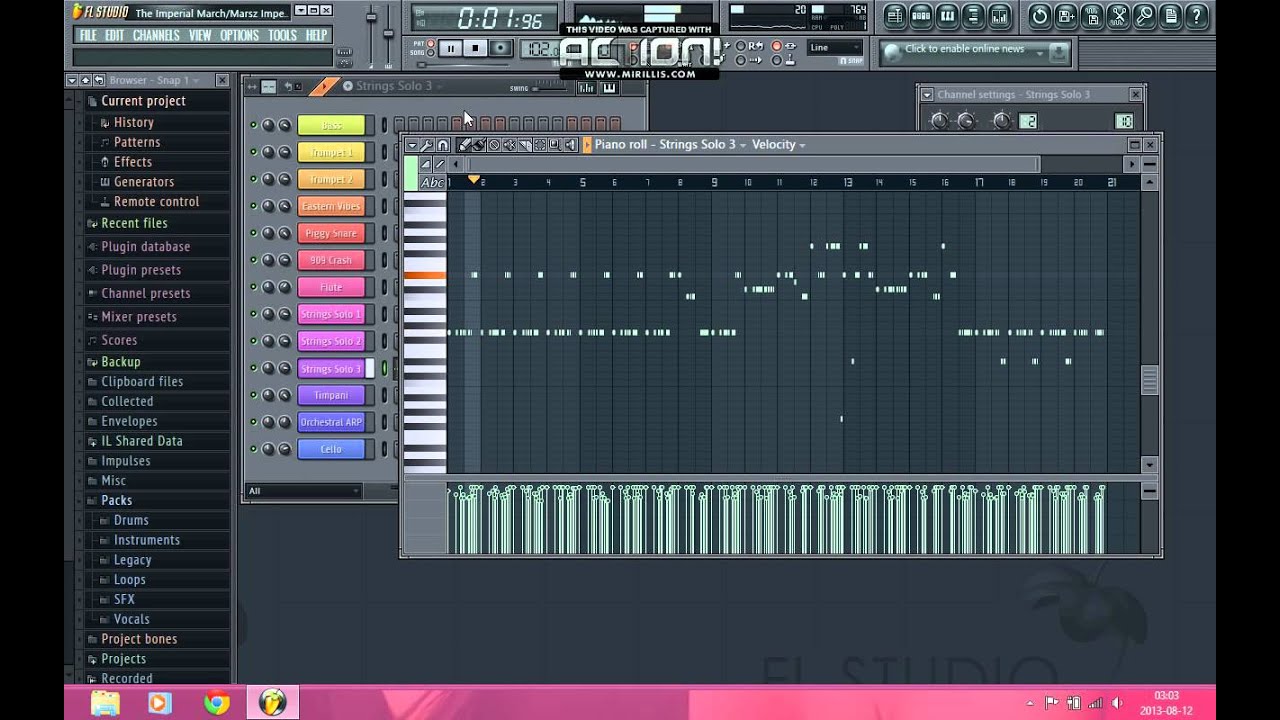The image size is (1280, 720).
Task: Click the one-click audio recording scissors icon
Action: [1119, 16]
